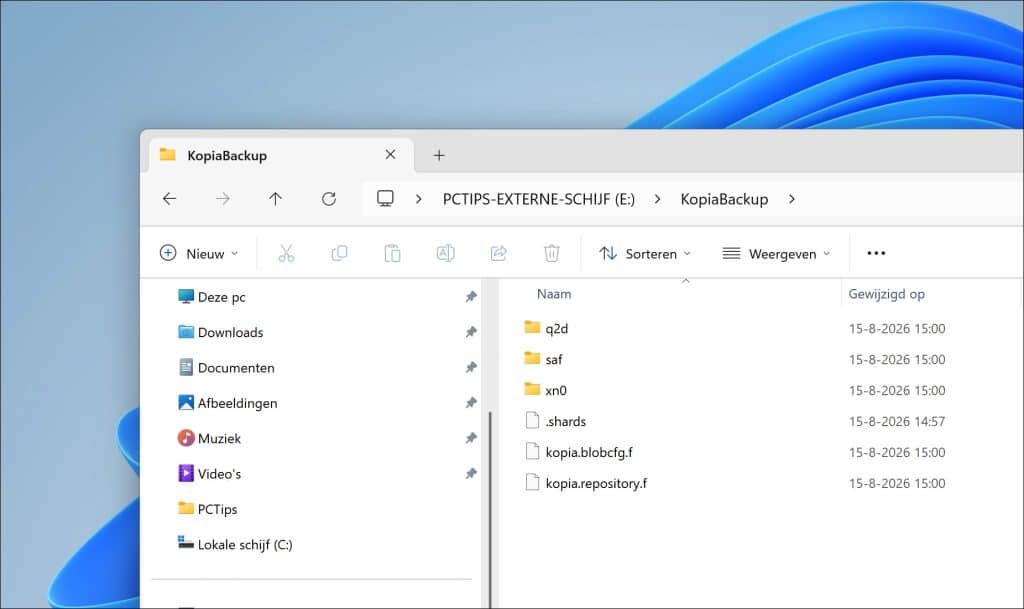Screen dimensions: 1024x609
Task: Click KopiaBackup breadcrumb in address bar
Action: point(724,199)
